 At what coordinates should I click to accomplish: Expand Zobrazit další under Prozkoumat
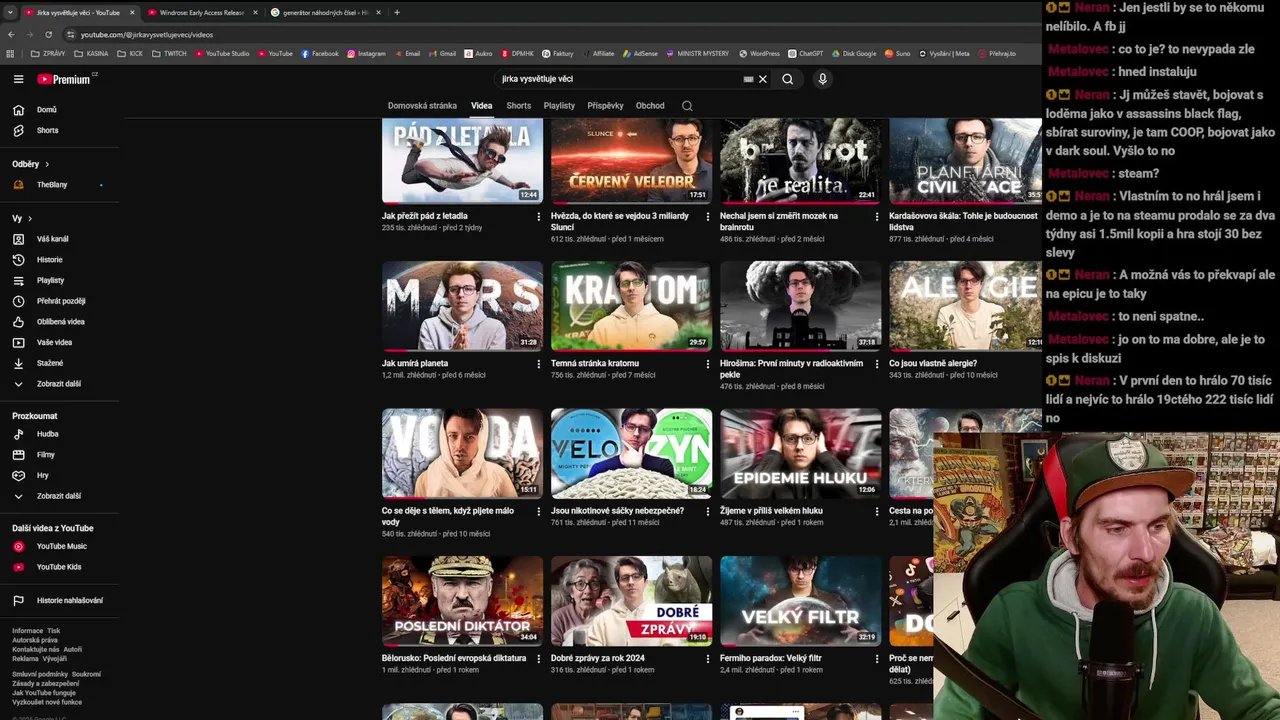[58, 495]
